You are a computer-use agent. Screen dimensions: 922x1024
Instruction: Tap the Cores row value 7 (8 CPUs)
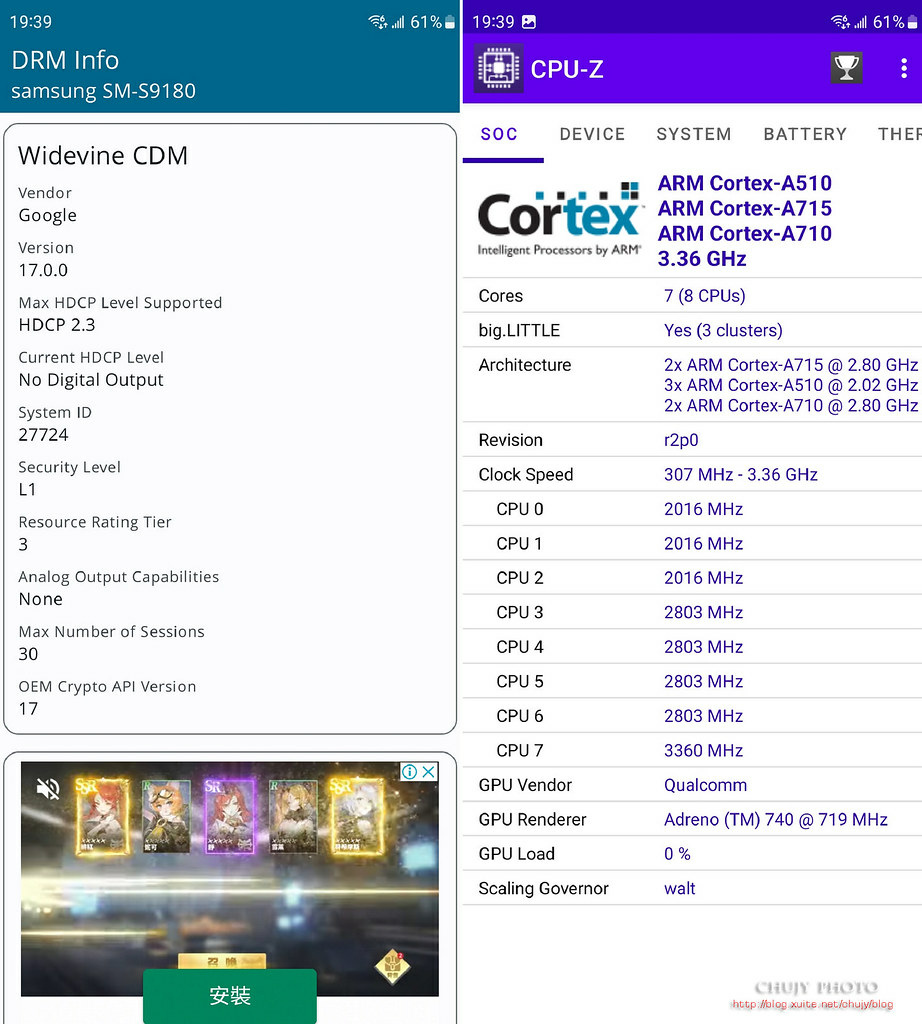pyautogui.click(x=705, y=296)
